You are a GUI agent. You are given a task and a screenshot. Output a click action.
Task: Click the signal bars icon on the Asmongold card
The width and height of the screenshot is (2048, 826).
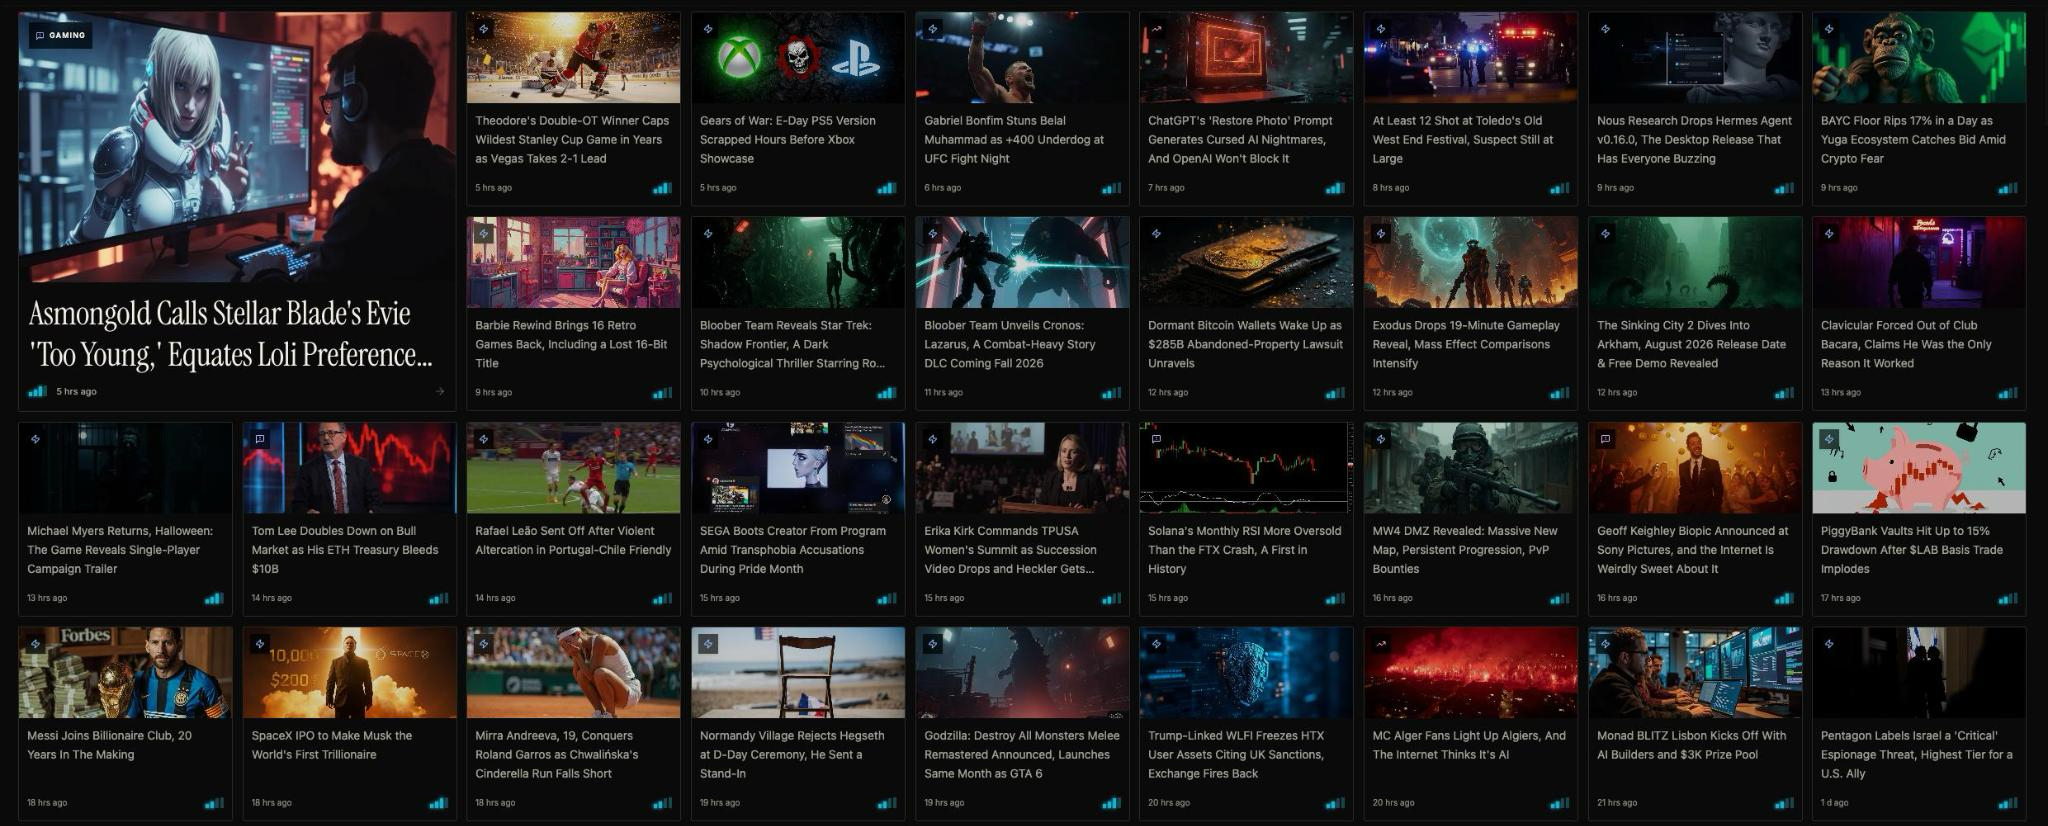point(37,392)
